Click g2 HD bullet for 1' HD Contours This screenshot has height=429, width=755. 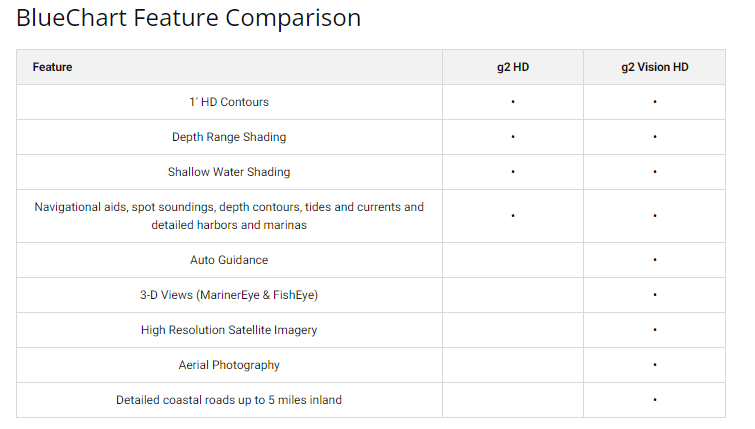[512, 102]
